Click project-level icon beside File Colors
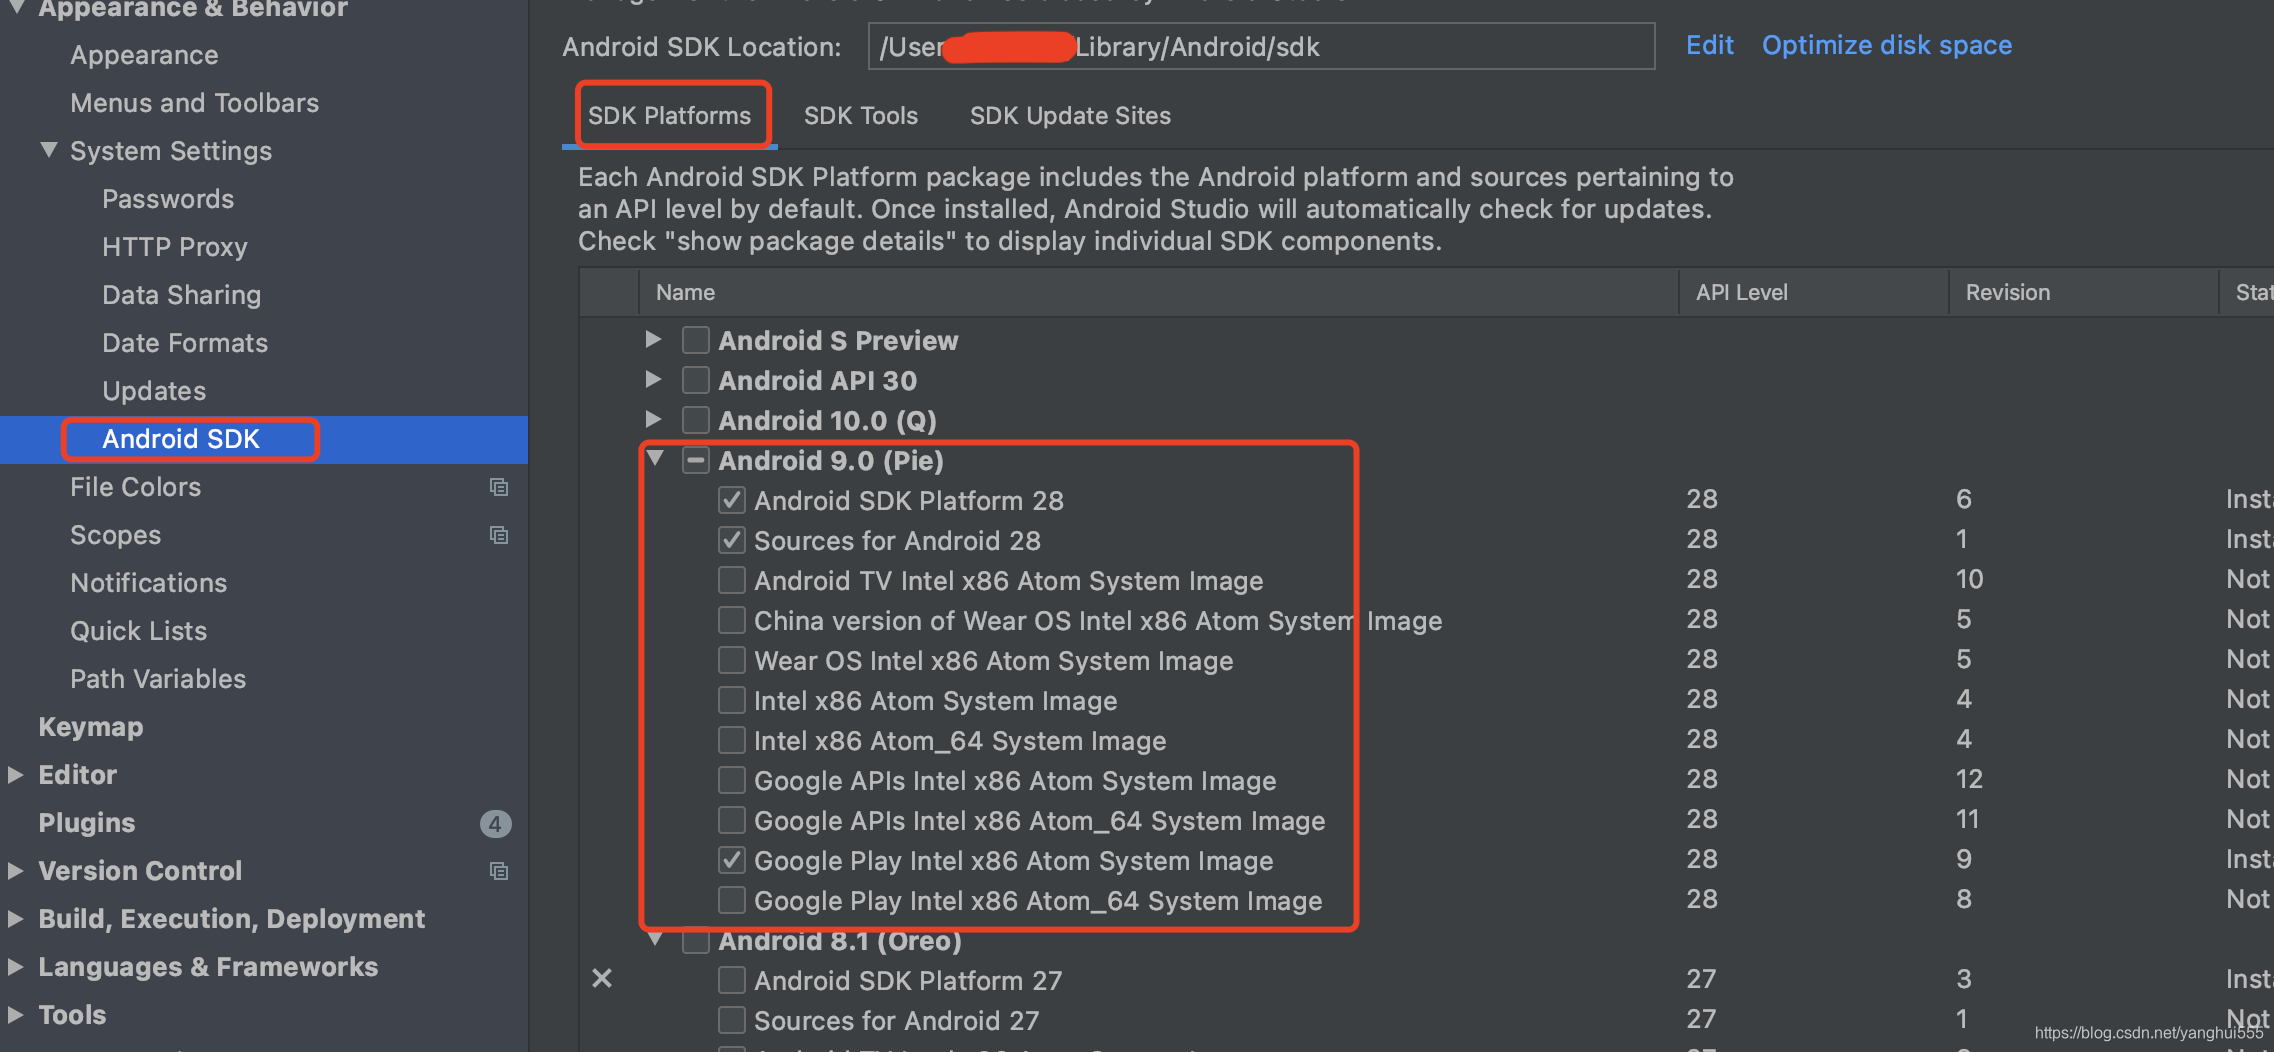Image resolution: width=2274 pixels, height=1052 pixels. click(498, 487)
